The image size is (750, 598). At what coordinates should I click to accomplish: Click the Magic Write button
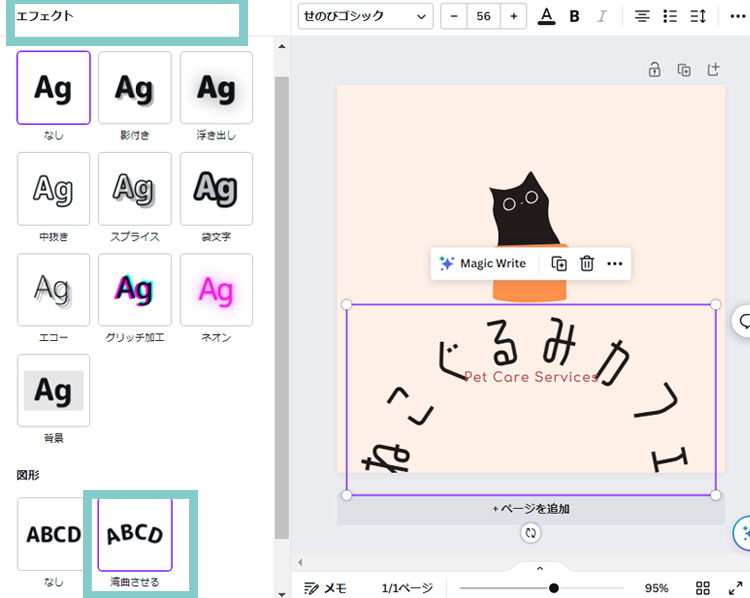482,263
